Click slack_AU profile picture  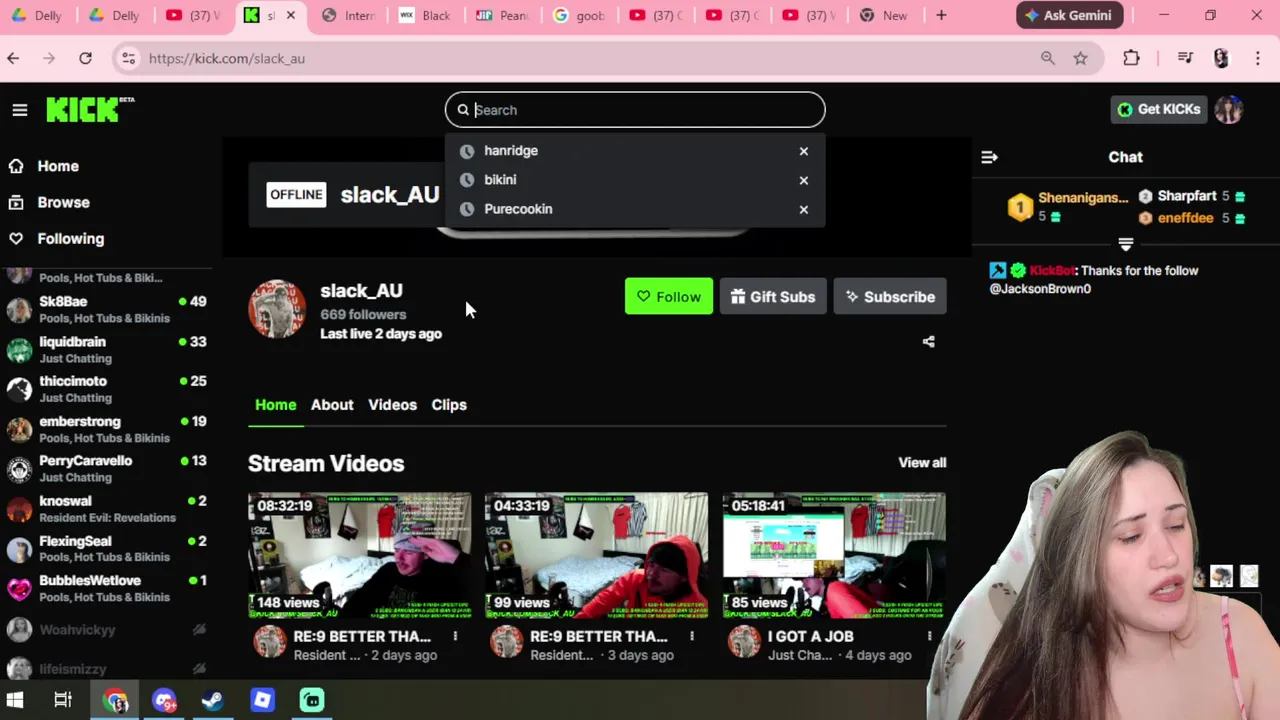277,309
